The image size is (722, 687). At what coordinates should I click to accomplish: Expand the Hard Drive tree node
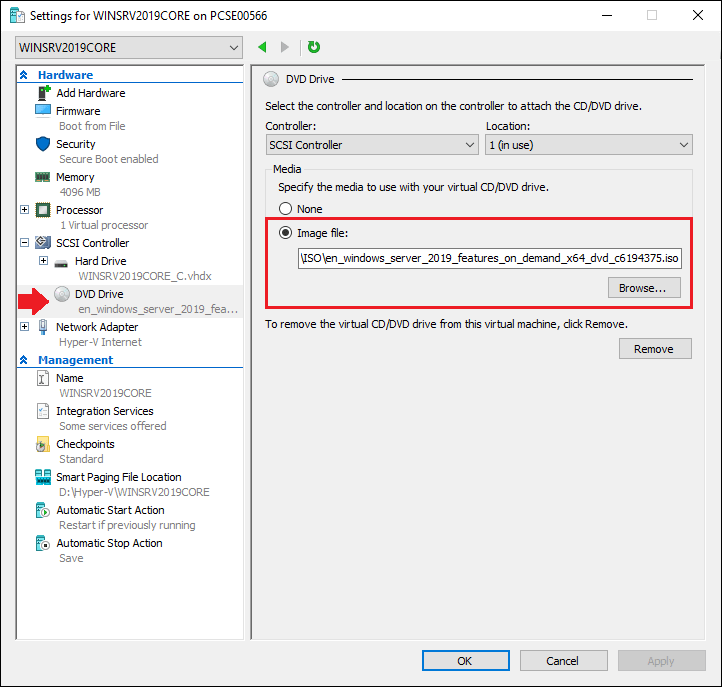coord(43,261)
